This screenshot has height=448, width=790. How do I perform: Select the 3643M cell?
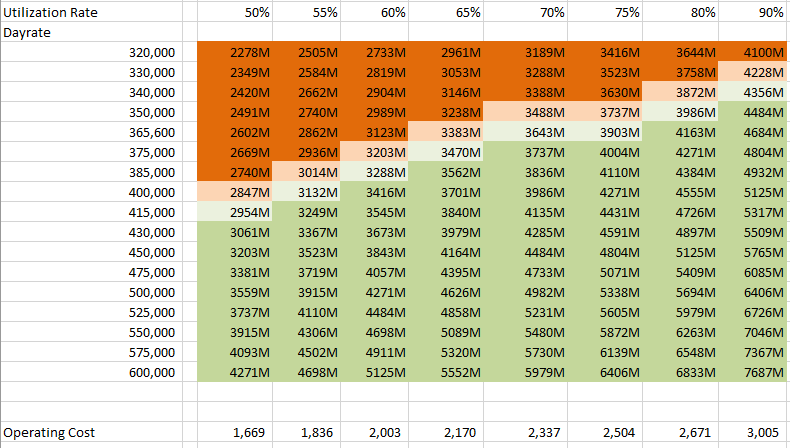click(525, 133)
